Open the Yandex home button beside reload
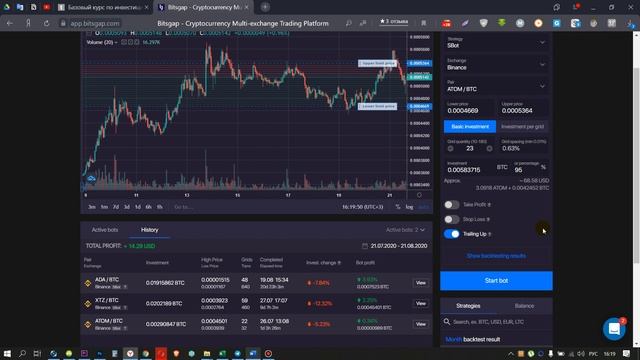 point(28,23)
